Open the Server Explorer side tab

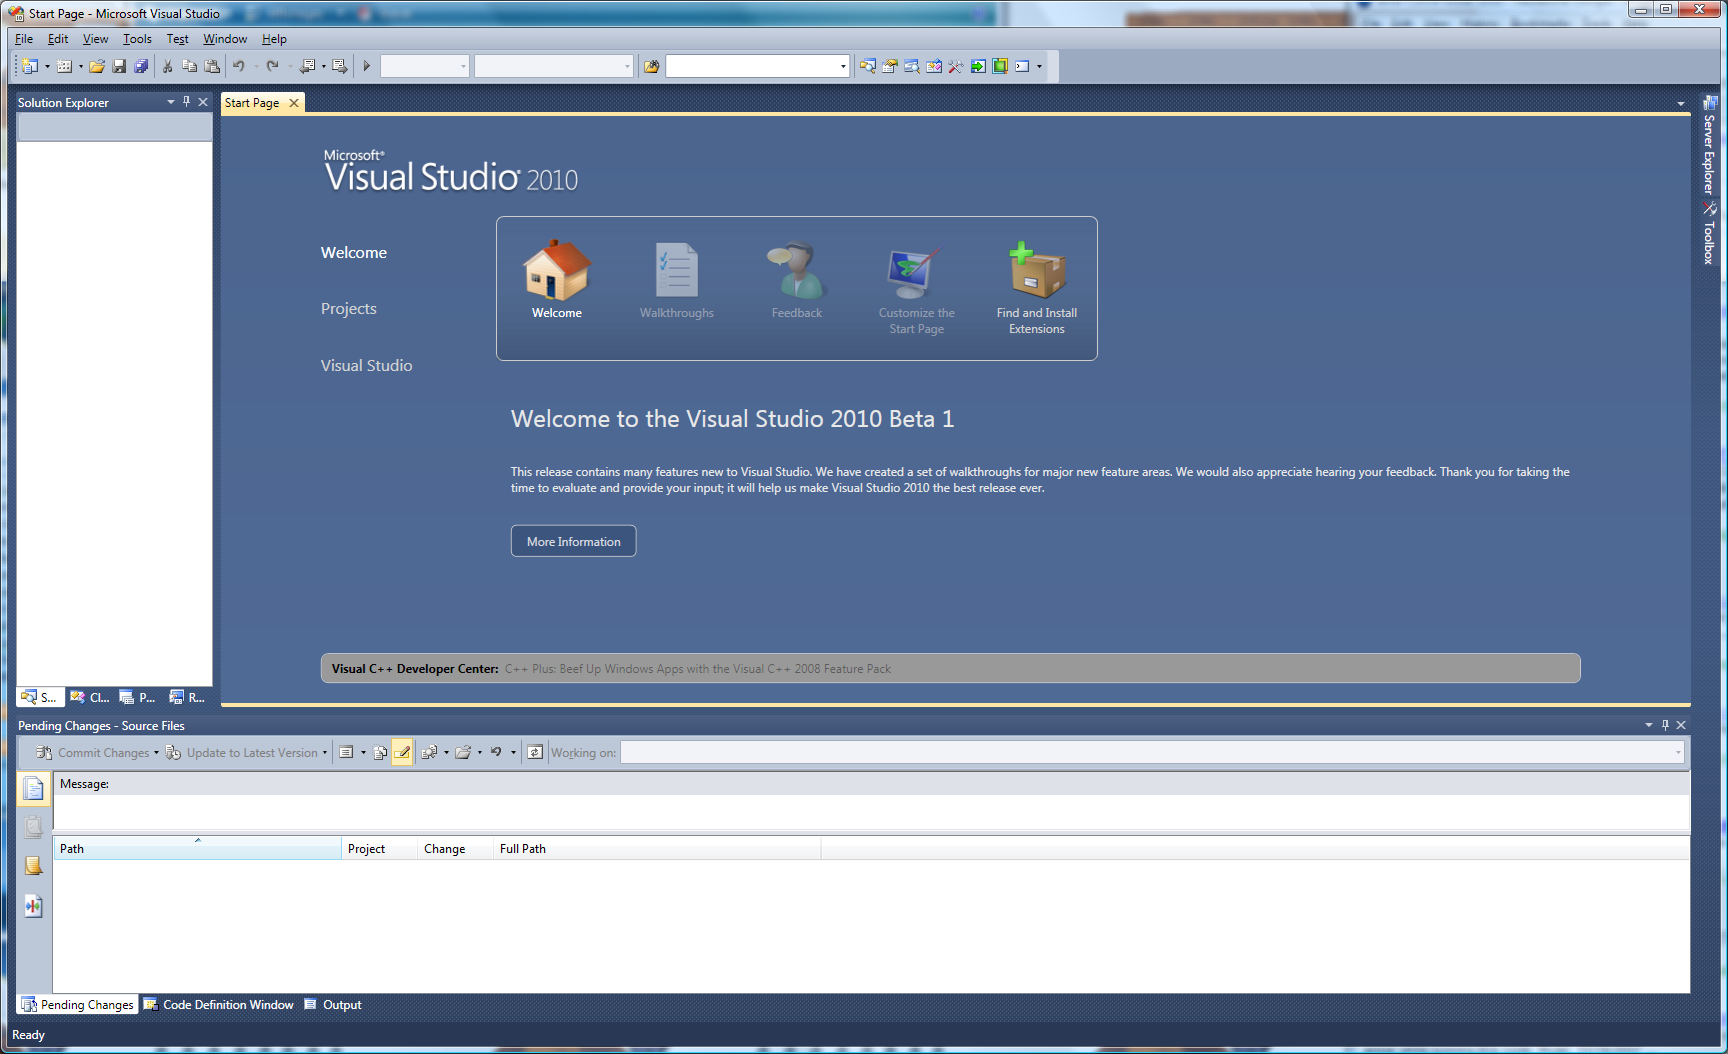(1710, 145)
